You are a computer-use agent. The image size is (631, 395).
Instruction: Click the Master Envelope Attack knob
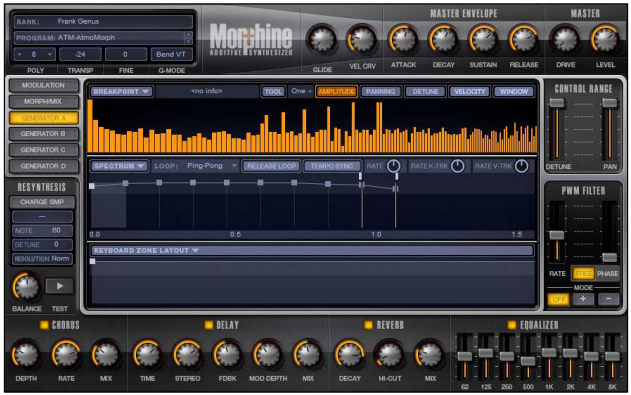point(403,39)
